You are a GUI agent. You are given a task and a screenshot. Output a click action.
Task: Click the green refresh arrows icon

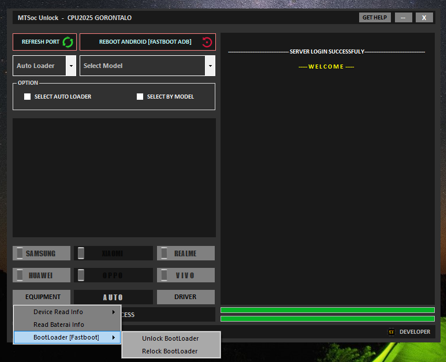[68, 42]
